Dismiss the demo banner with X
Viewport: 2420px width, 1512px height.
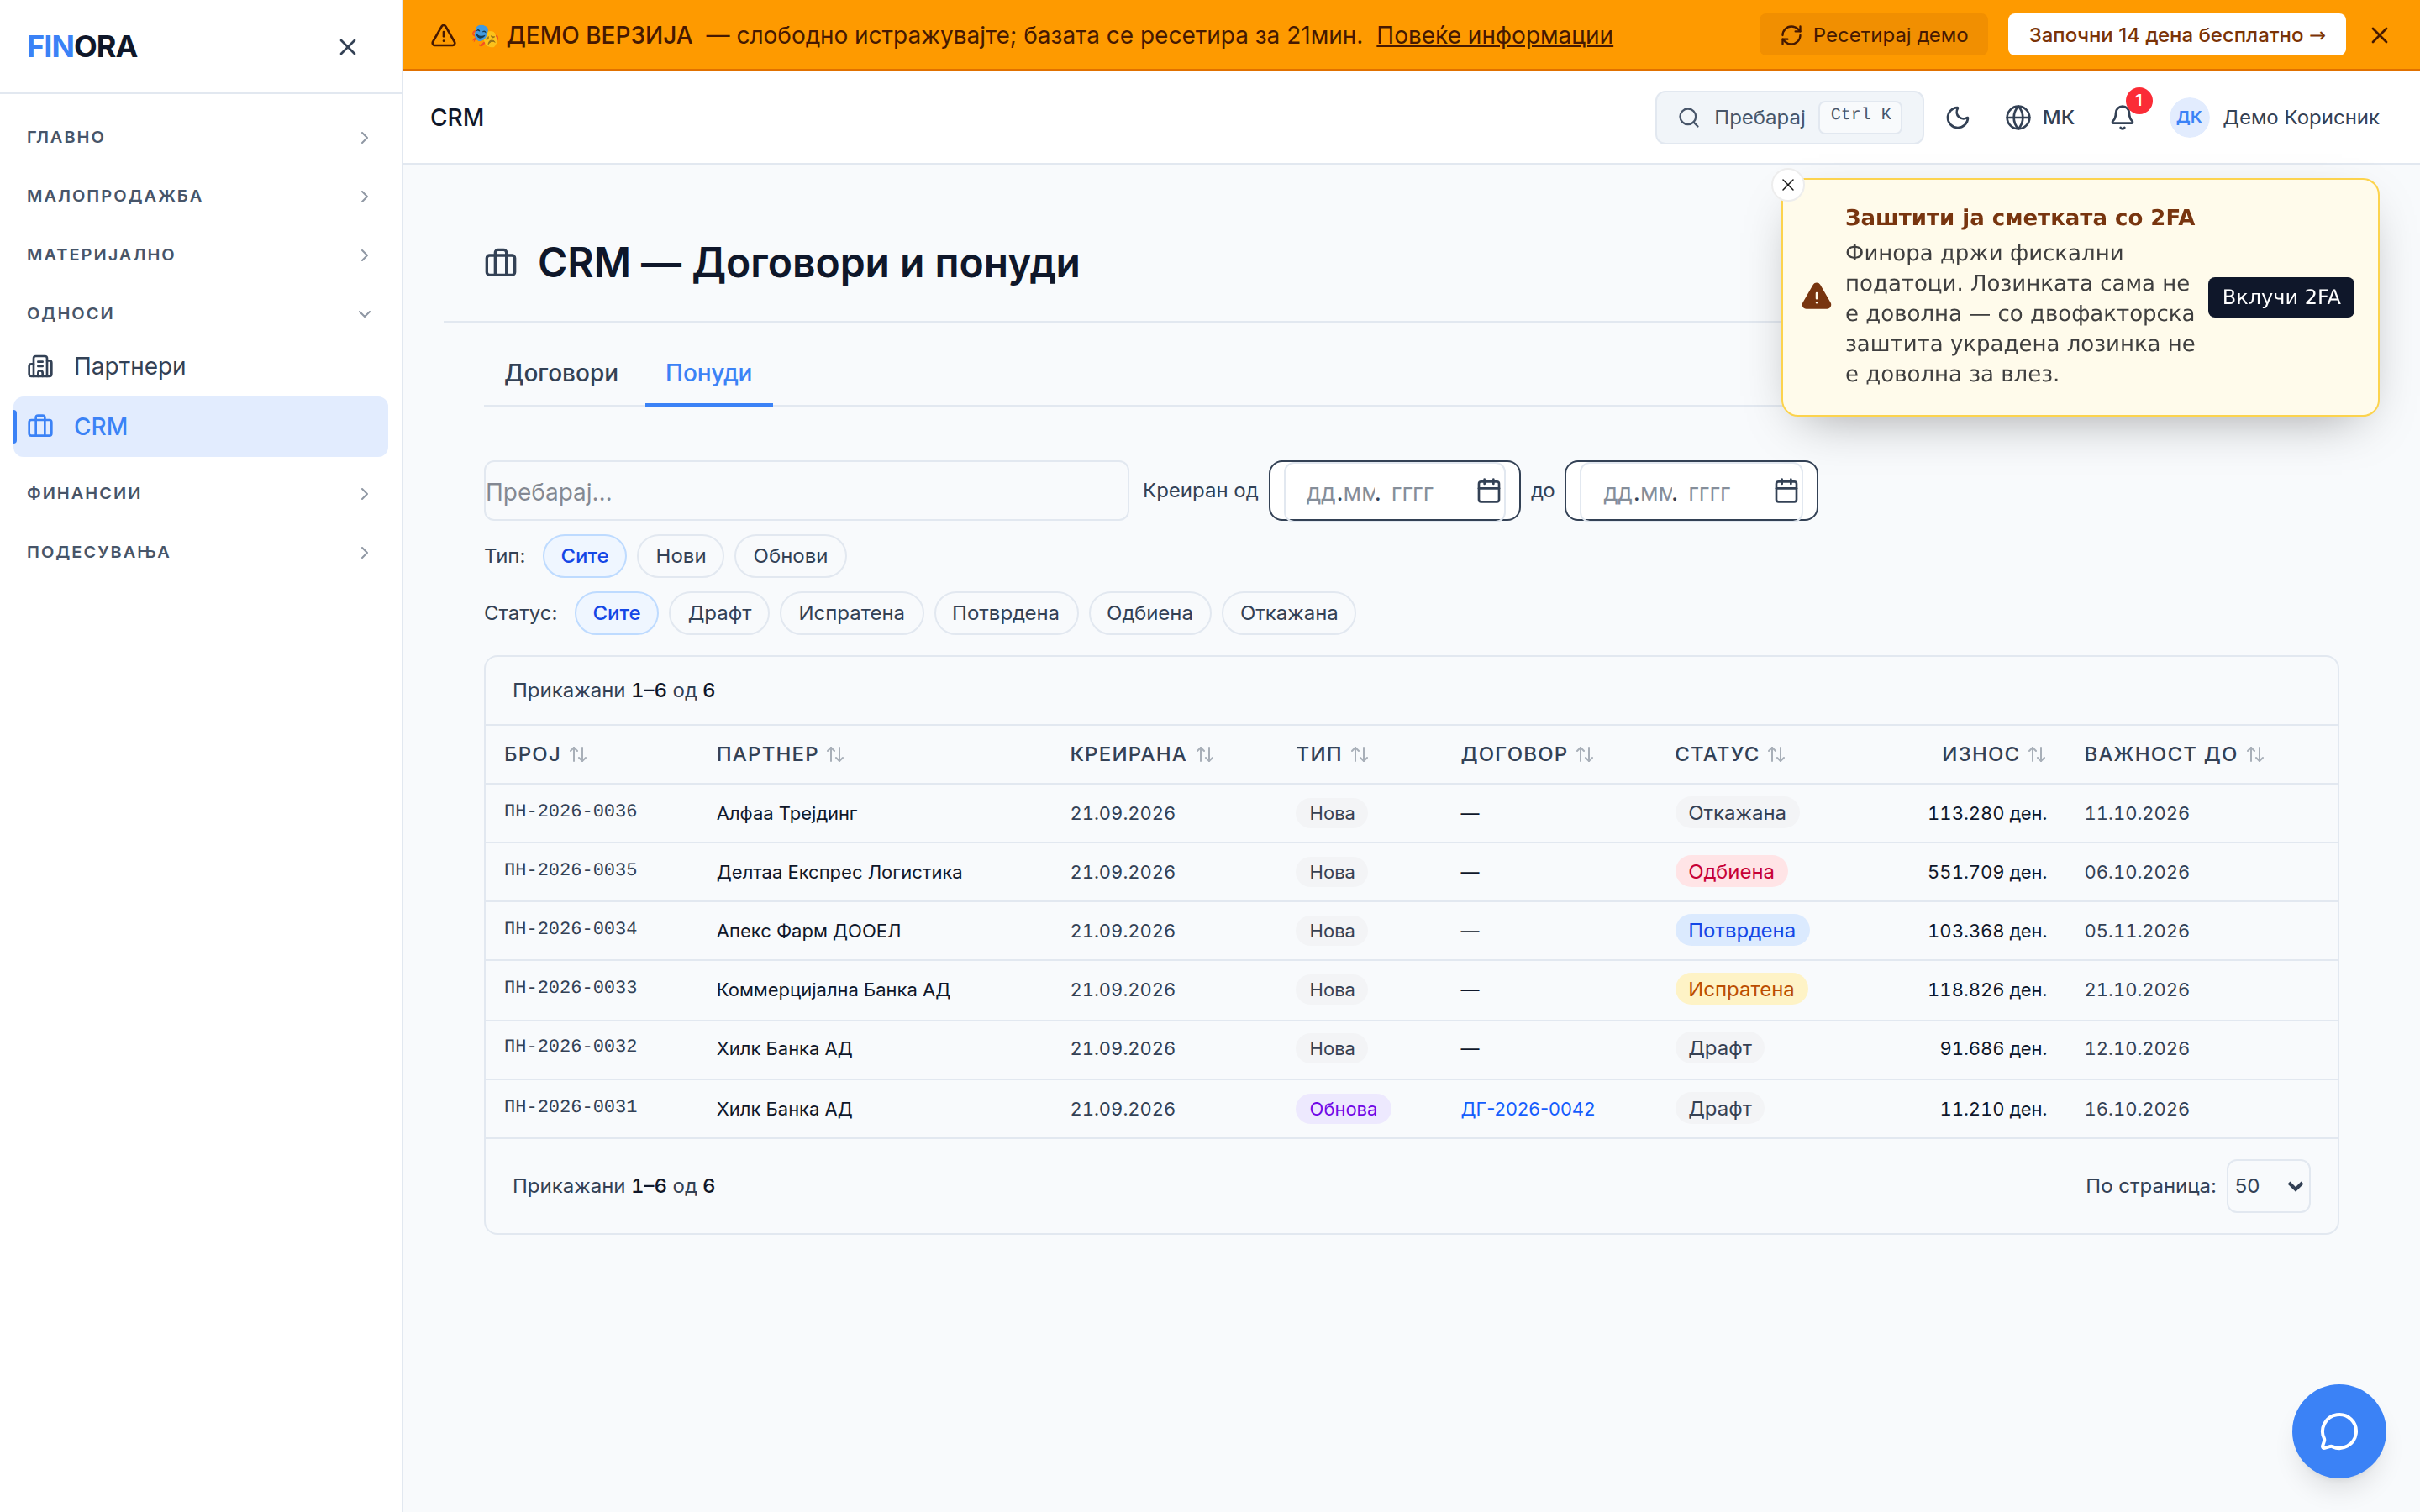2379,35
